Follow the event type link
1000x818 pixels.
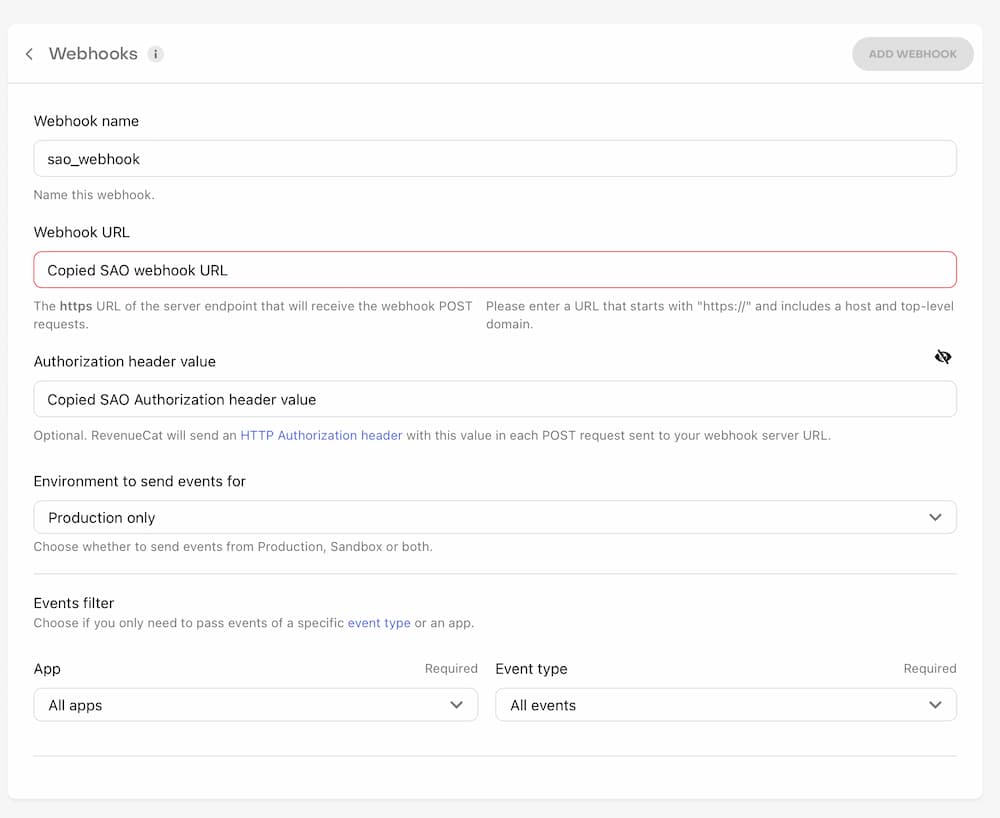379,623
